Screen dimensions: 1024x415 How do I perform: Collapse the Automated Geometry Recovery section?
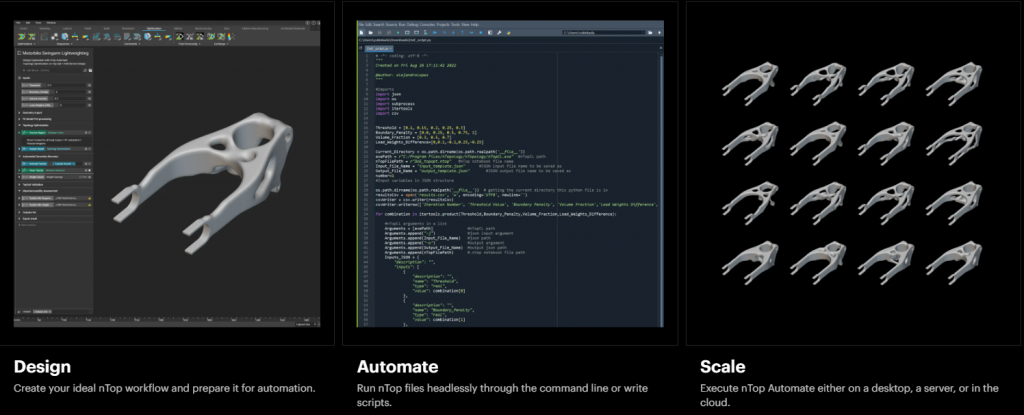(19, 156)
